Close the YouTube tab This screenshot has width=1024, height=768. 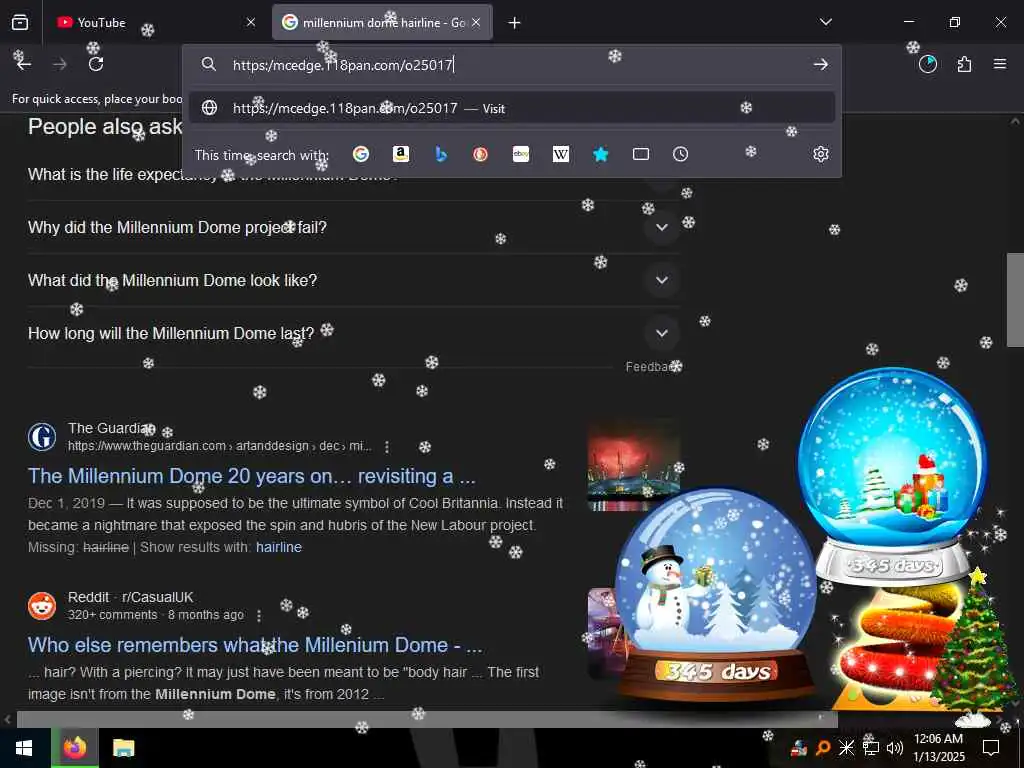251,22
